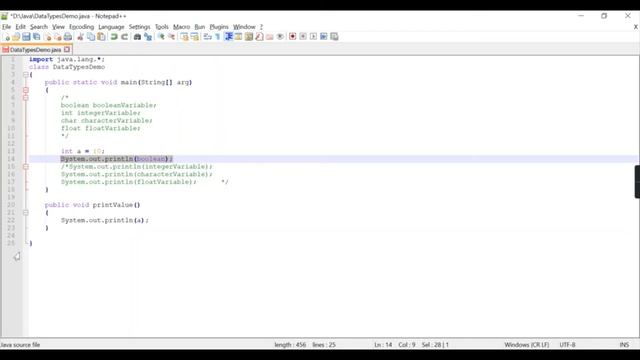The image size is (640, 360).
Task: Click the Redo toolbar icon
Action: pyautogui.click(x=124, y=37)
